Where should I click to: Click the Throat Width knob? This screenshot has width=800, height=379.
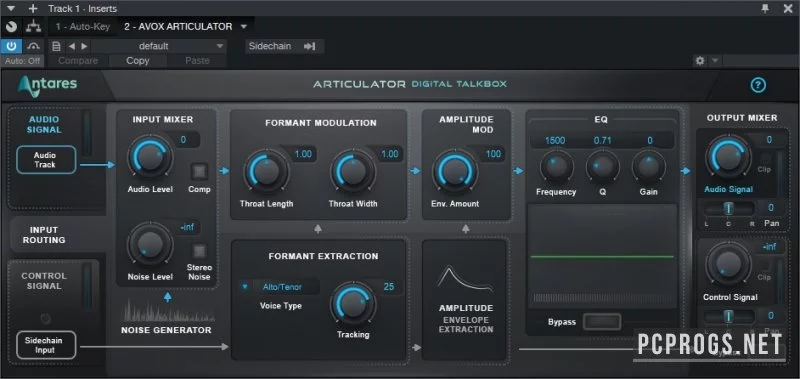(x=353, y=171)
